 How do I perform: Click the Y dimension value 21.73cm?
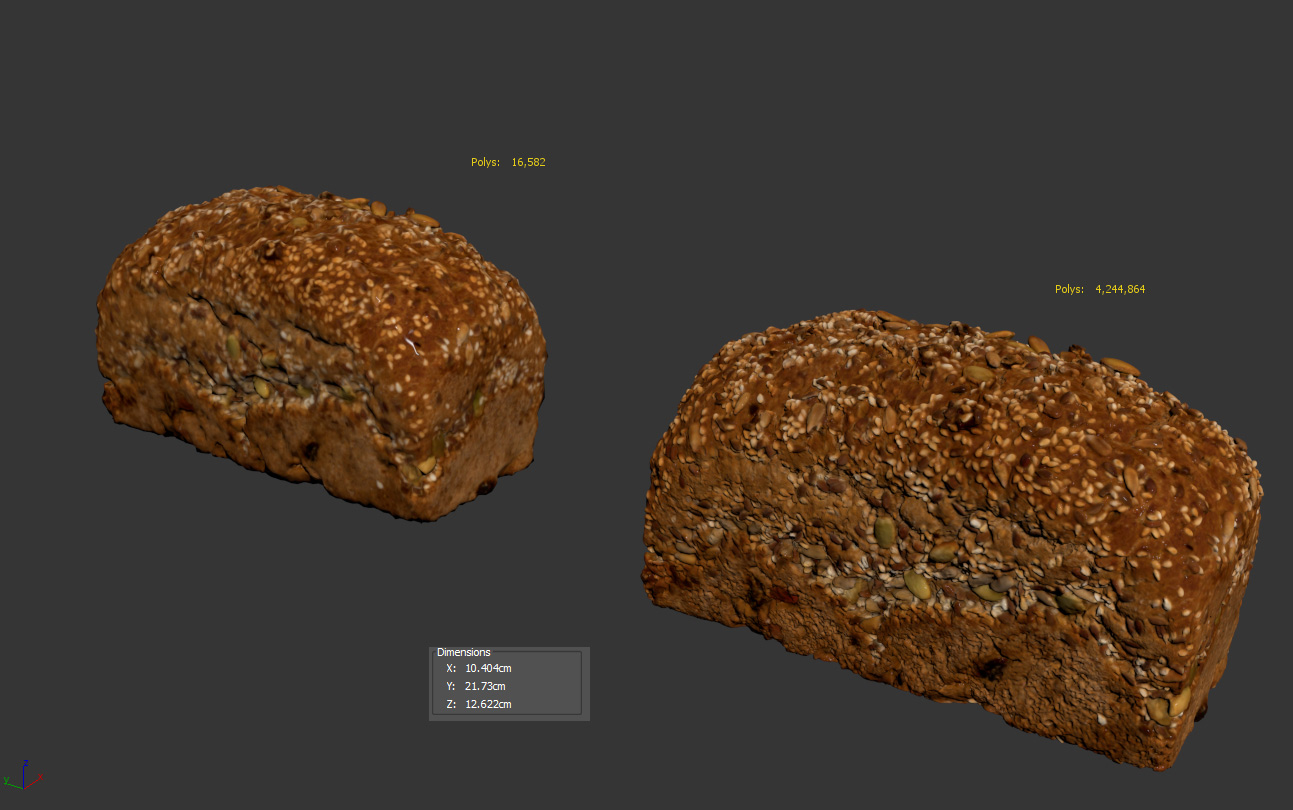[485, 686]
